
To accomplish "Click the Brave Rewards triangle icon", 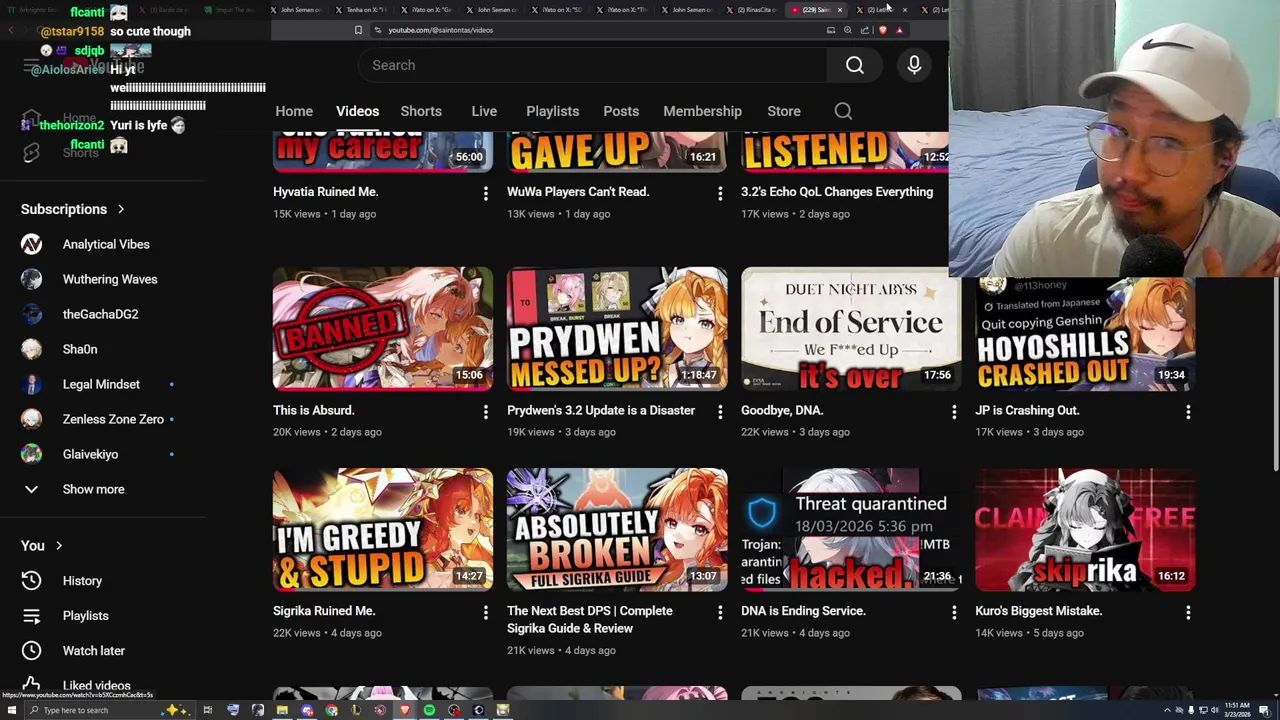I will (899, 30).
